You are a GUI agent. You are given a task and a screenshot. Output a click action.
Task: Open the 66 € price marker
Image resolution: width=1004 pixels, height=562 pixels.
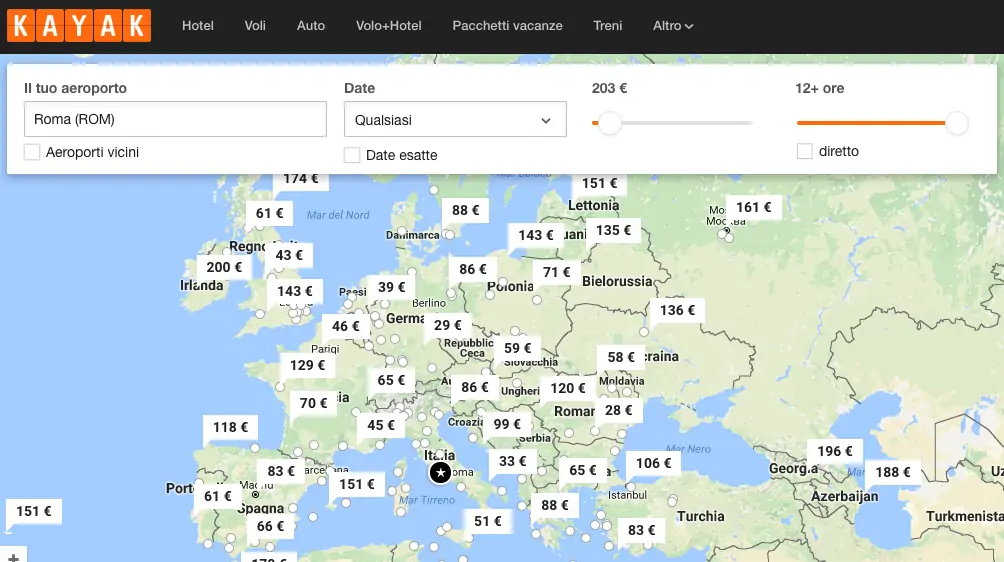click(270, 526)
